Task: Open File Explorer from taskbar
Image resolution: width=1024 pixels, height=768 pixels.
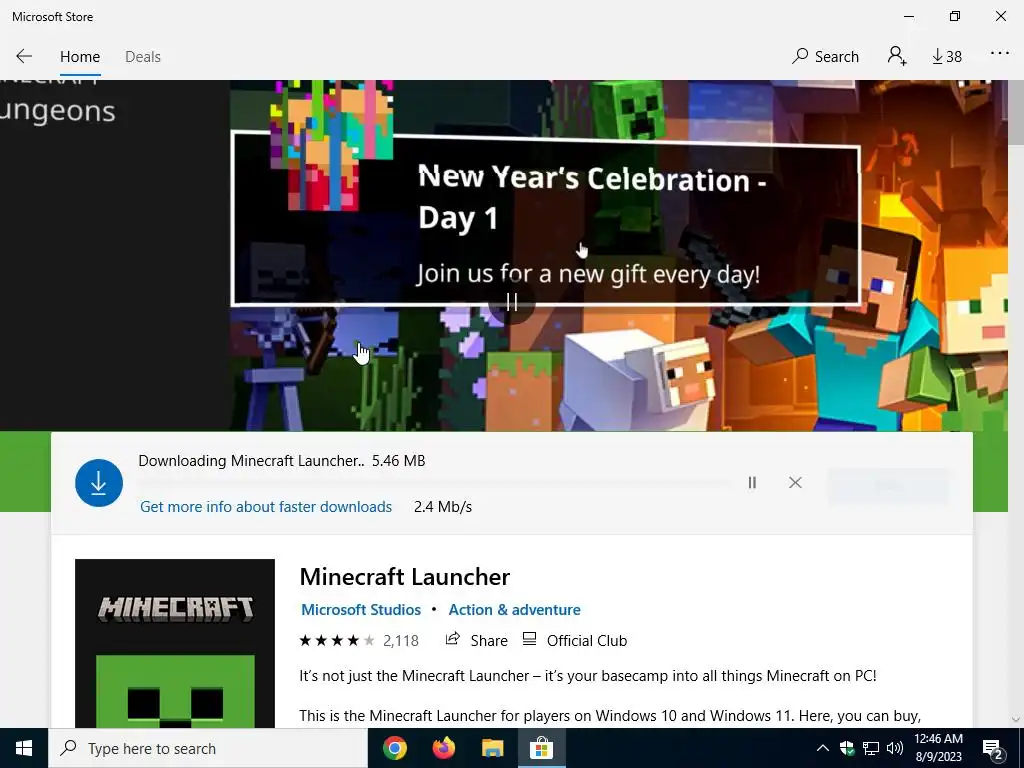Action: [492, 748]
